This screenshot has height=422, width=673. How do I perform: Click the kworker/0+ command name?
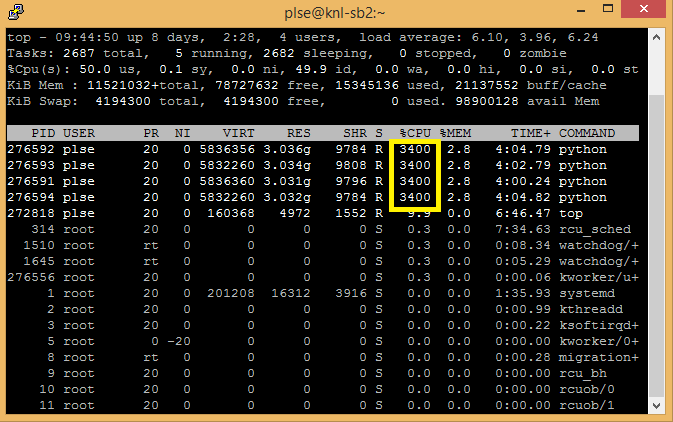(599, 342)
